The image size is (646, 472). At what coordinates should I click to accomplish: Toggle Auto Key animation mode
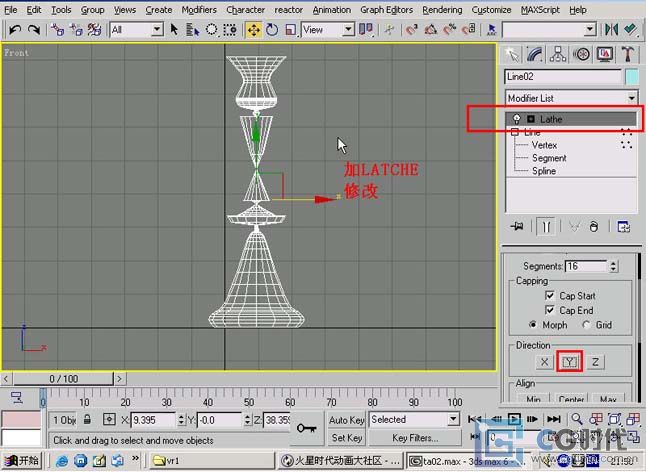coord(346,420)
